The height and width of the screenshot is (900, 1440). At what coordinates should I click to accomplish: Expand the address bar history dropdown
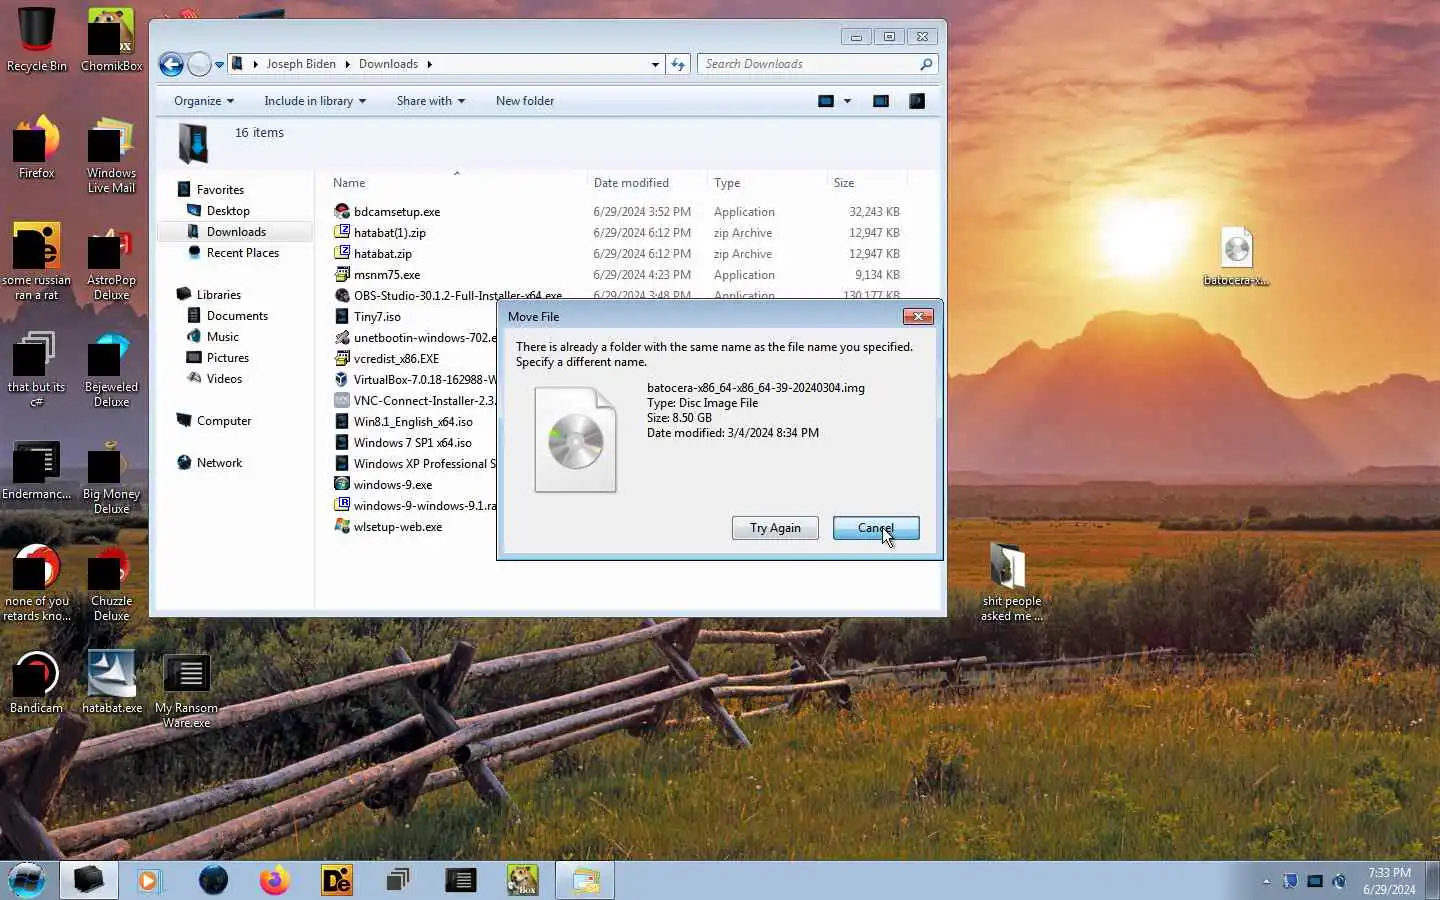click(655, 64)
